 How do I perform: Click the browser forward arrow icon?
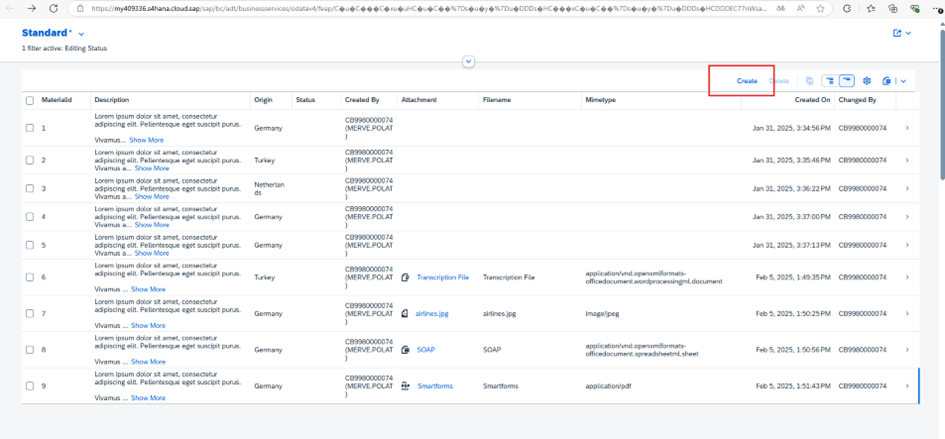(x=31, y=8)
